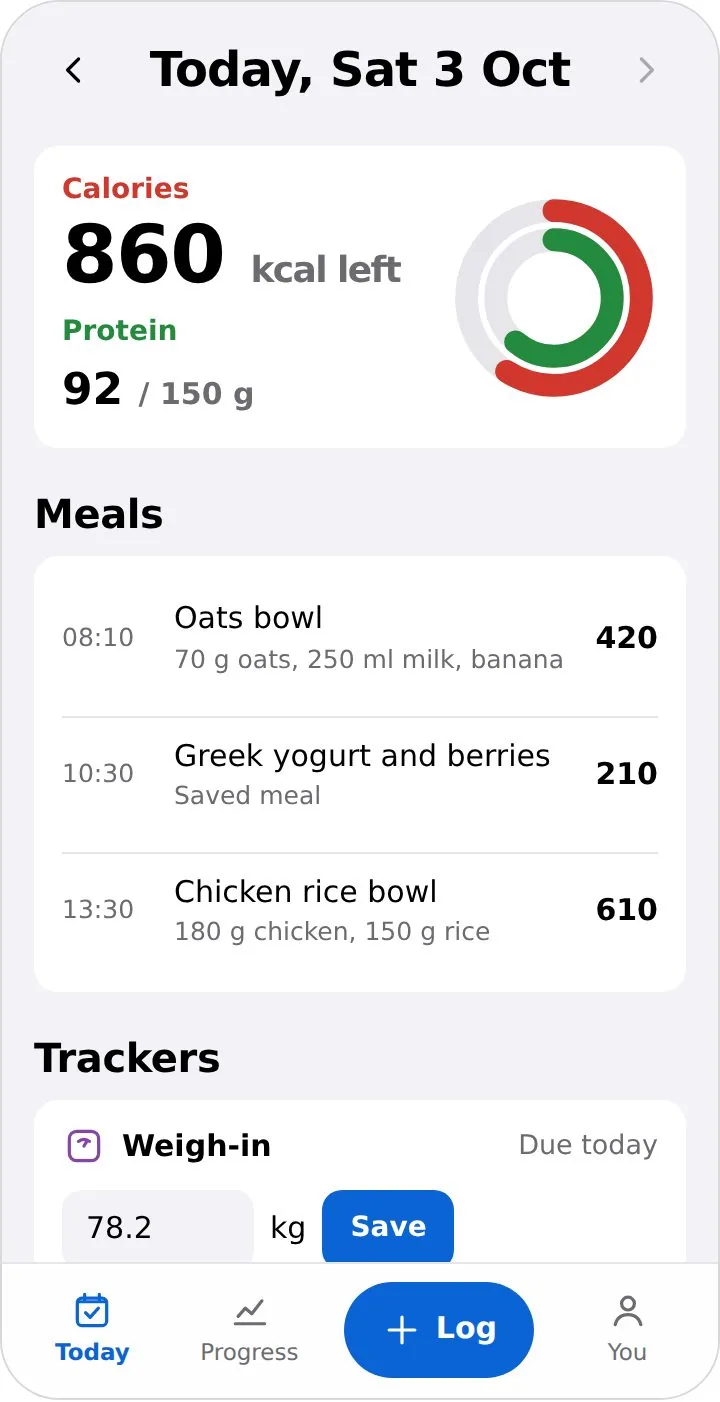Tap the protein 92 / 150 g value
This screenshot has height=1402, width=720.
coord(158,389)
